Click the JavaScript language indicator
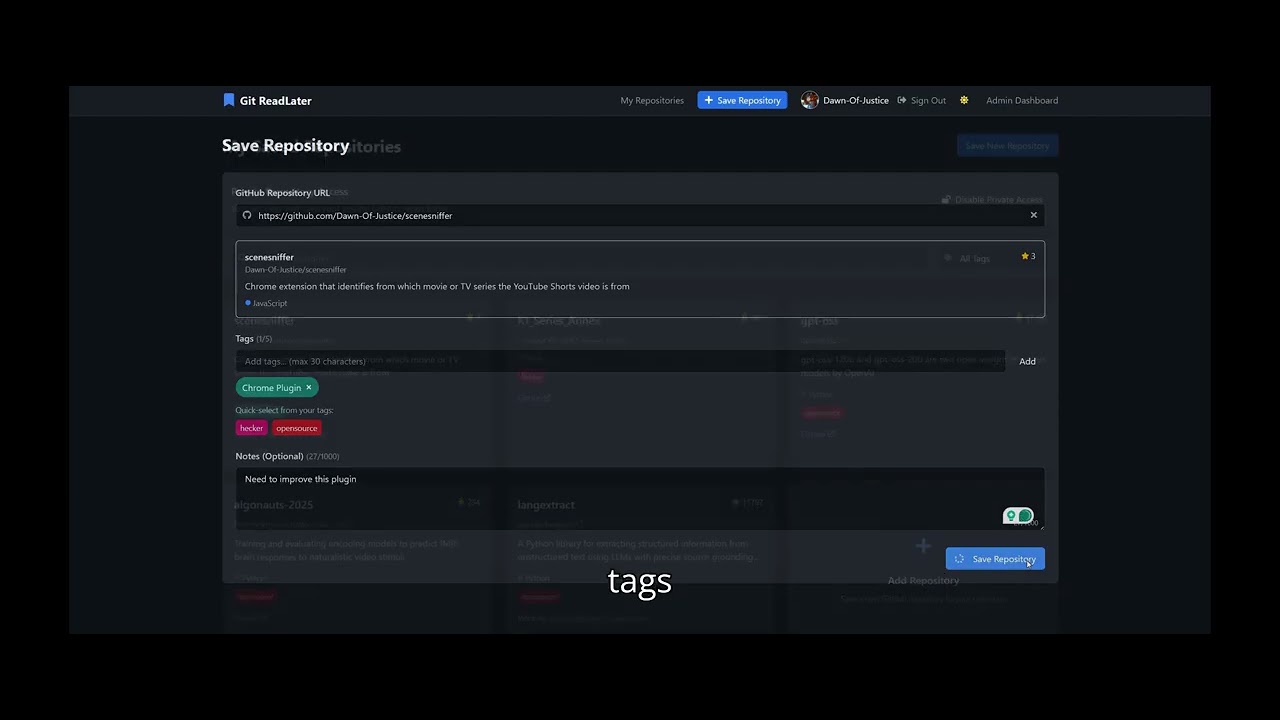This screenshot has height=720, width=1280. (266, 303)
